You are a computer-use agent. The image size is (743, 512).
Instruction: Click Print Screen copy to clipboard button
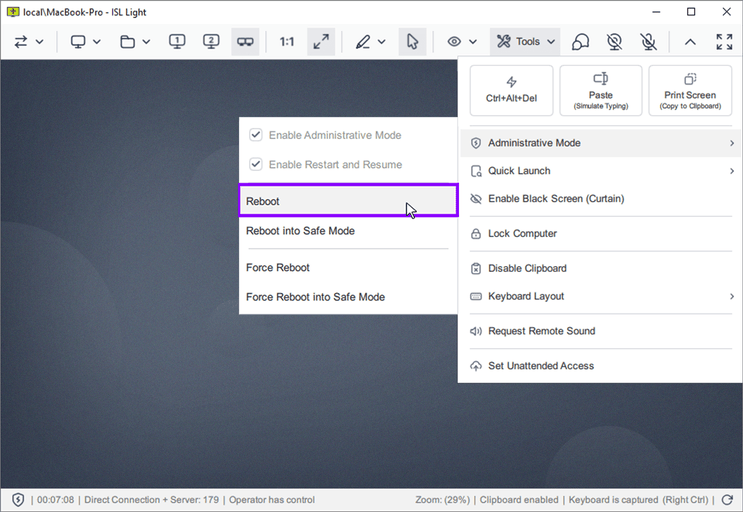pos(690,90)
